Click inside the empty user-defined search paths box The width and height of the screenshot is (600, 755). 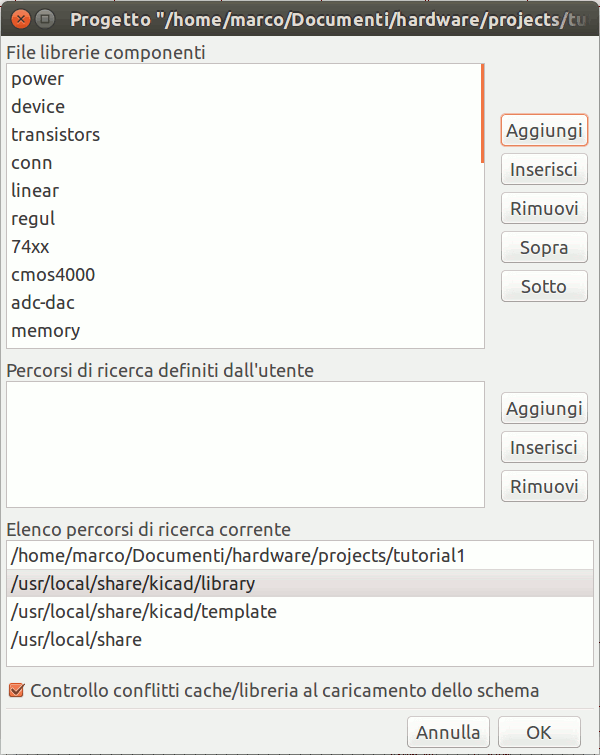tap(245, 444)
